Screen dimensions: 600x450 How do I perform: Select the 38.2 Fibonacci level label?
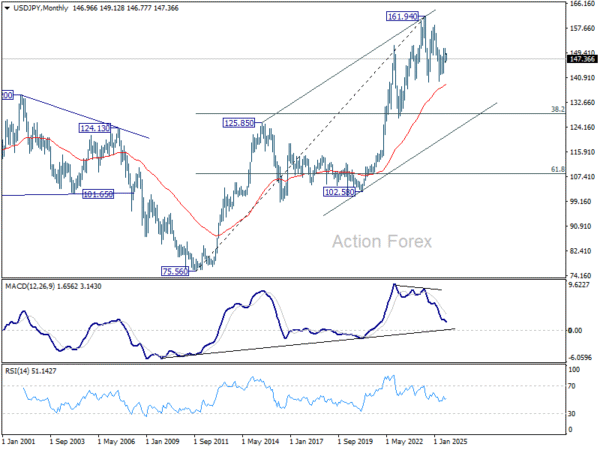(558, 109)
